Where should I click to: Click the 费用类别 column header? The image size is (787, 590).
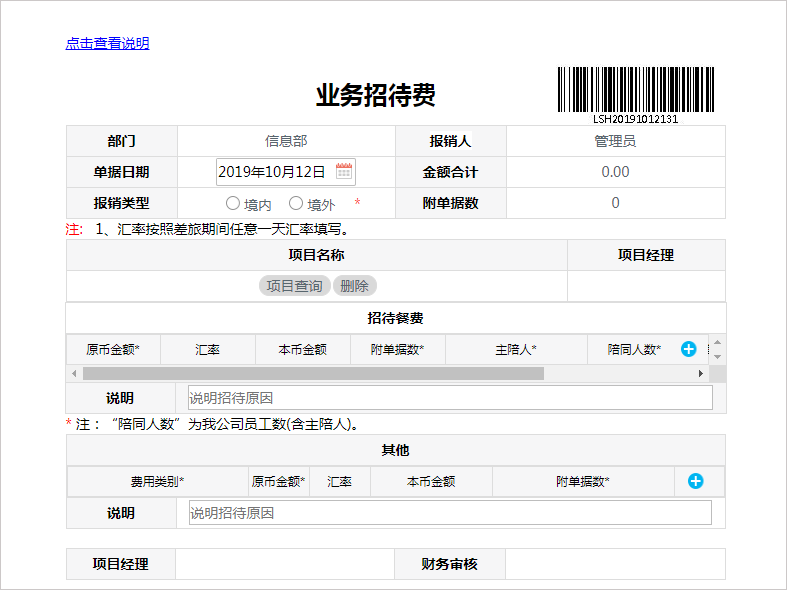click(x=157, y=481)
